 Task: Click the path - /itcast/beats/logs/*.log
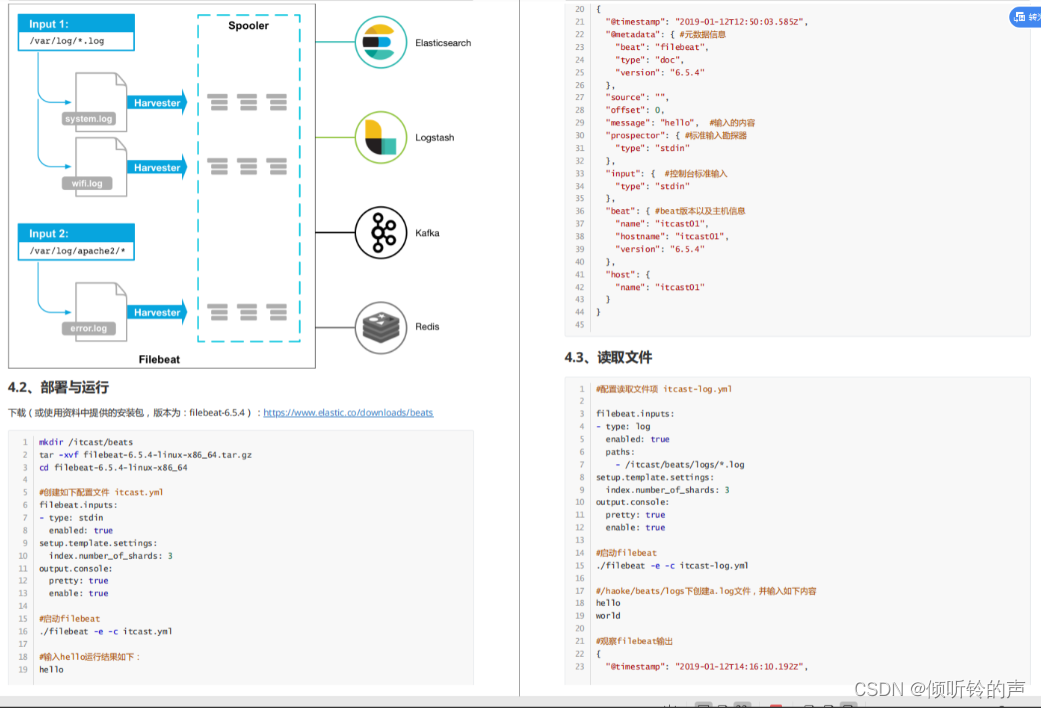680,464
